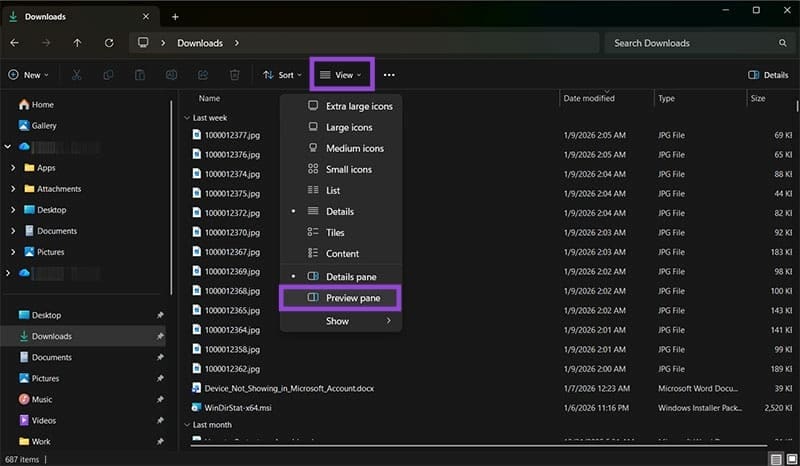Image resolution: width=800 pixels, height=466 pixels.
Task: Click the Copy icon in toolbar
Action: tap(108, 75)
